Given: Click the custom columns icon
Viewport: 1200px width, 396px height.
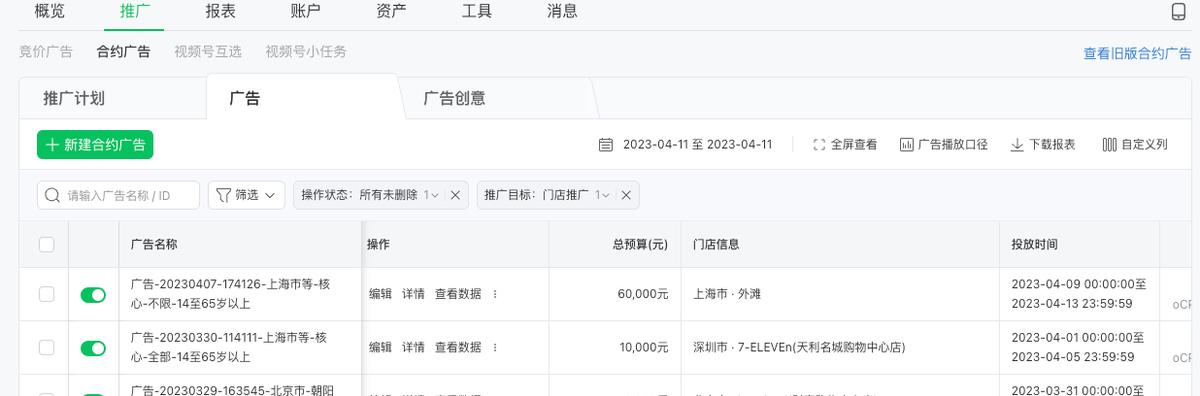Looking at the screenshot, I should pyautogui.click(x=1109, y=145).
